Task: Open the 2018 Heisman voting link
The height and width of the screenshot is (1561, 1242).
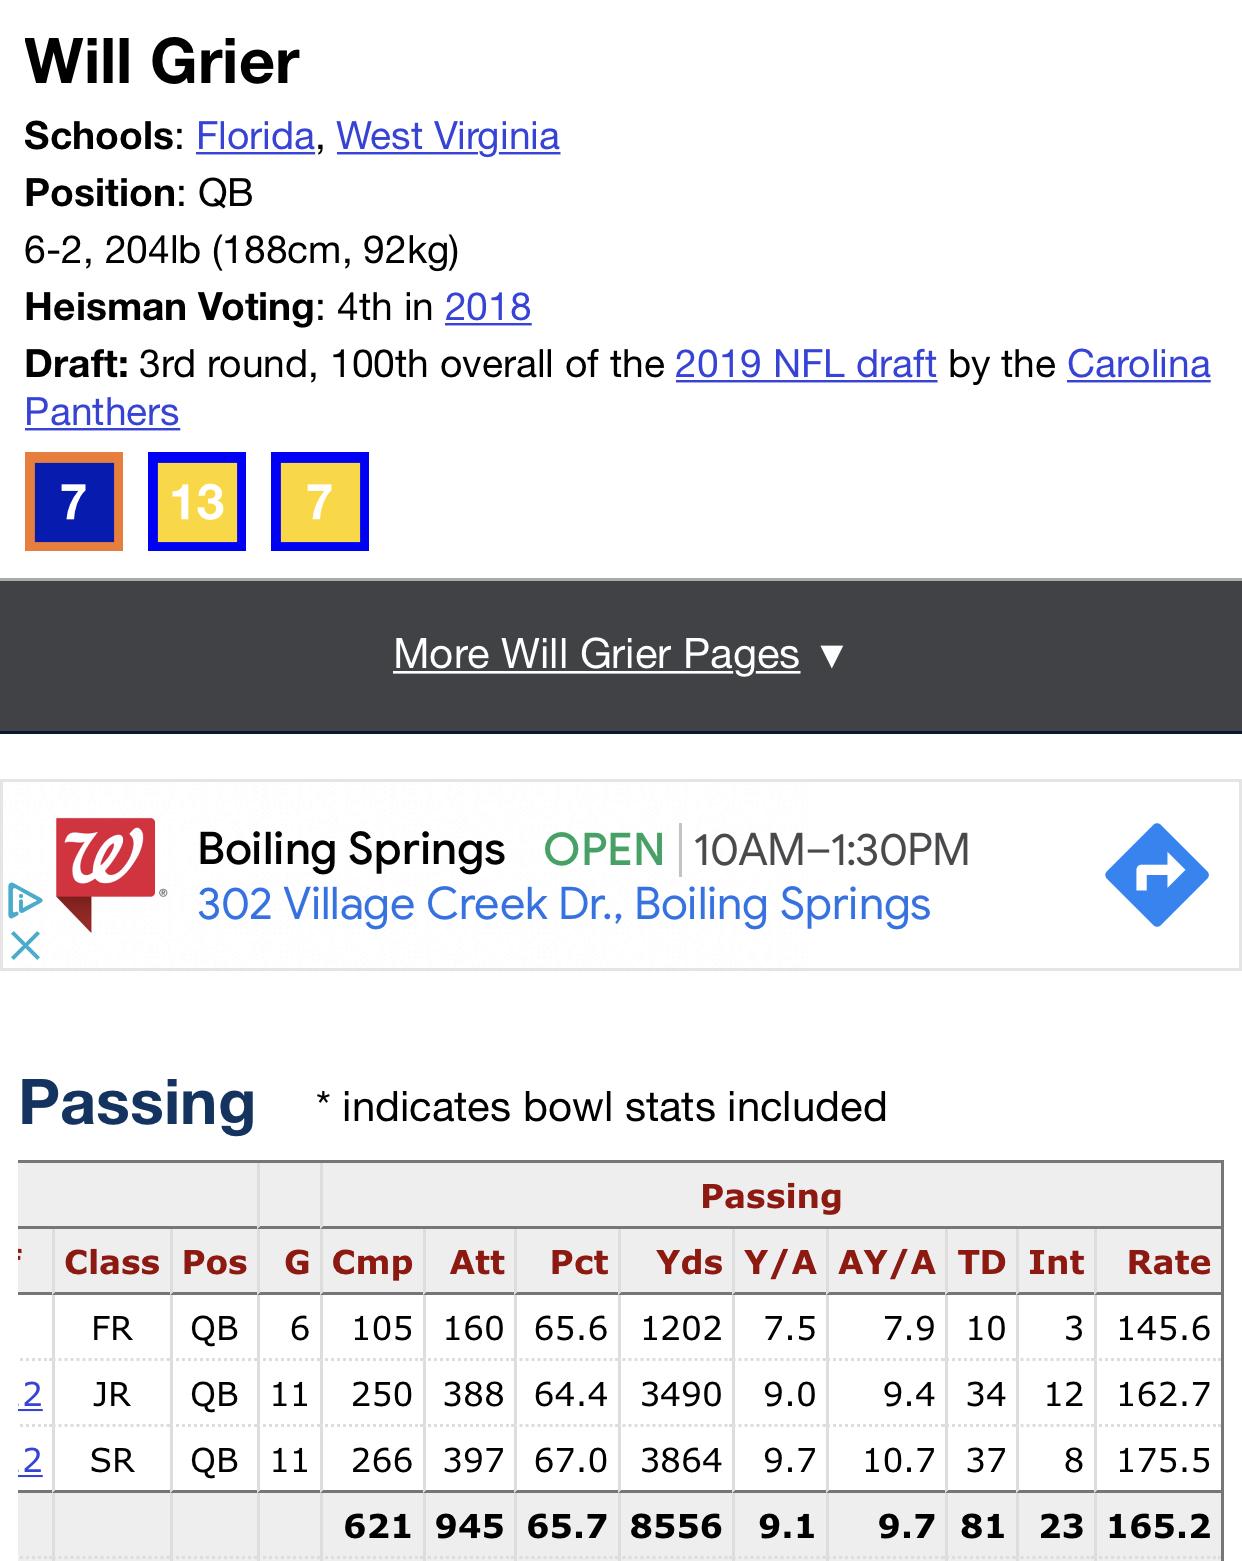Action: (488, 307)
